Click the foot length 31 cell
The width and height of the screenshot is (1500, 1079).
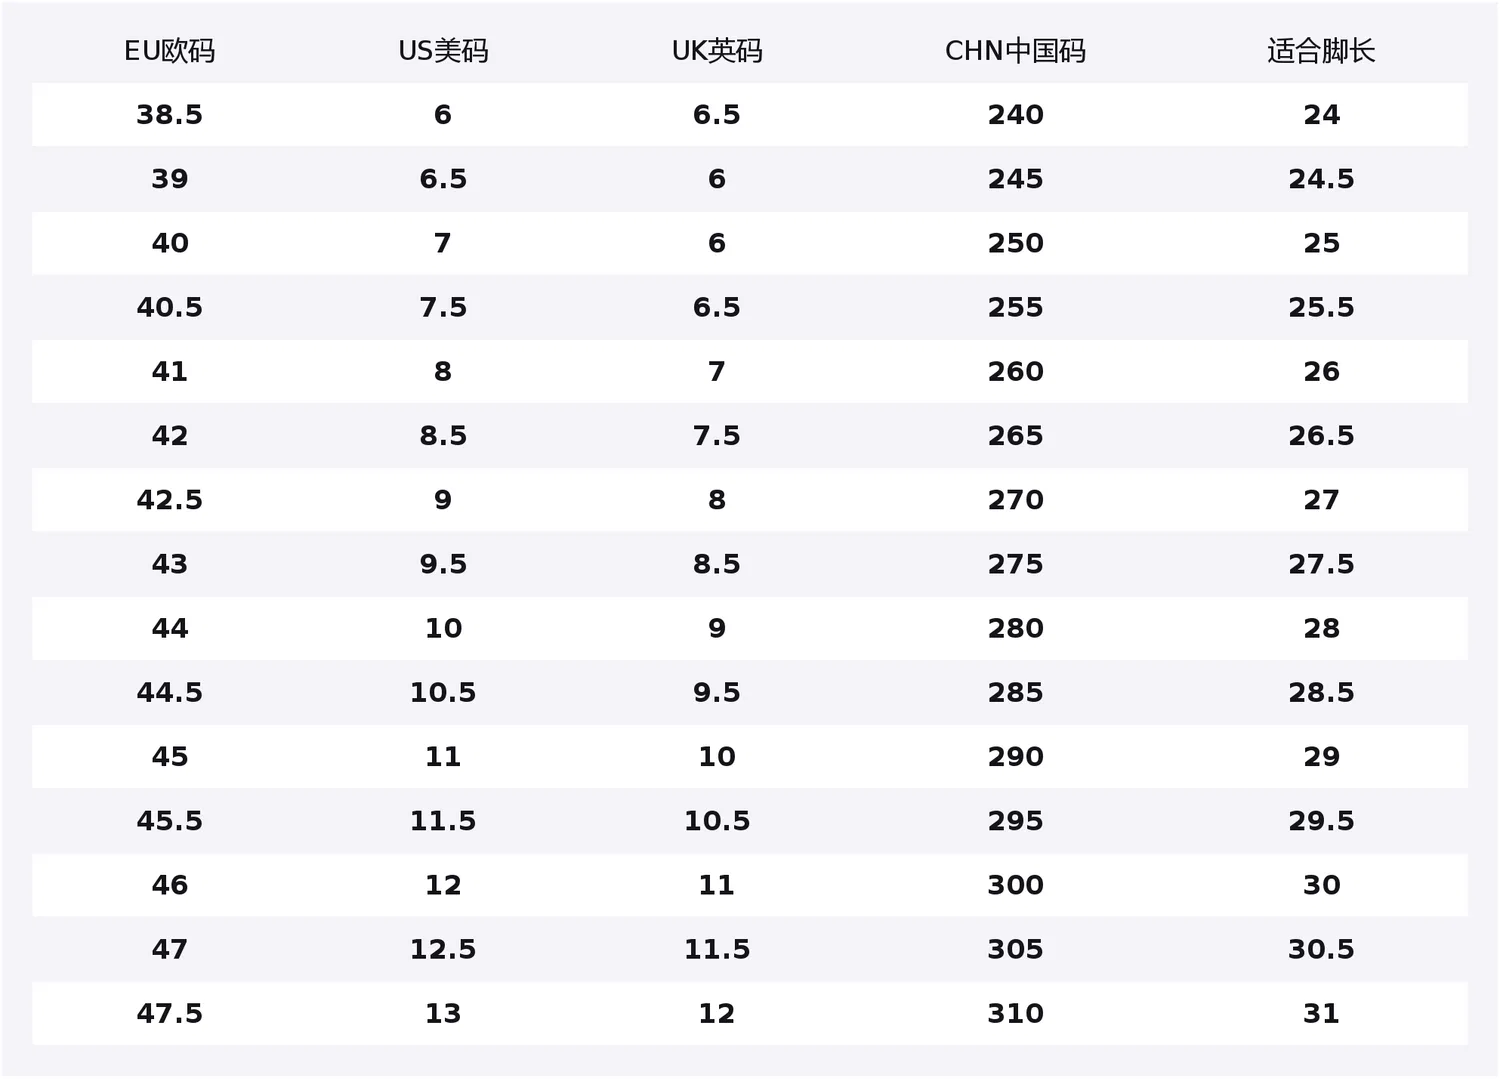(1321, 1013)
